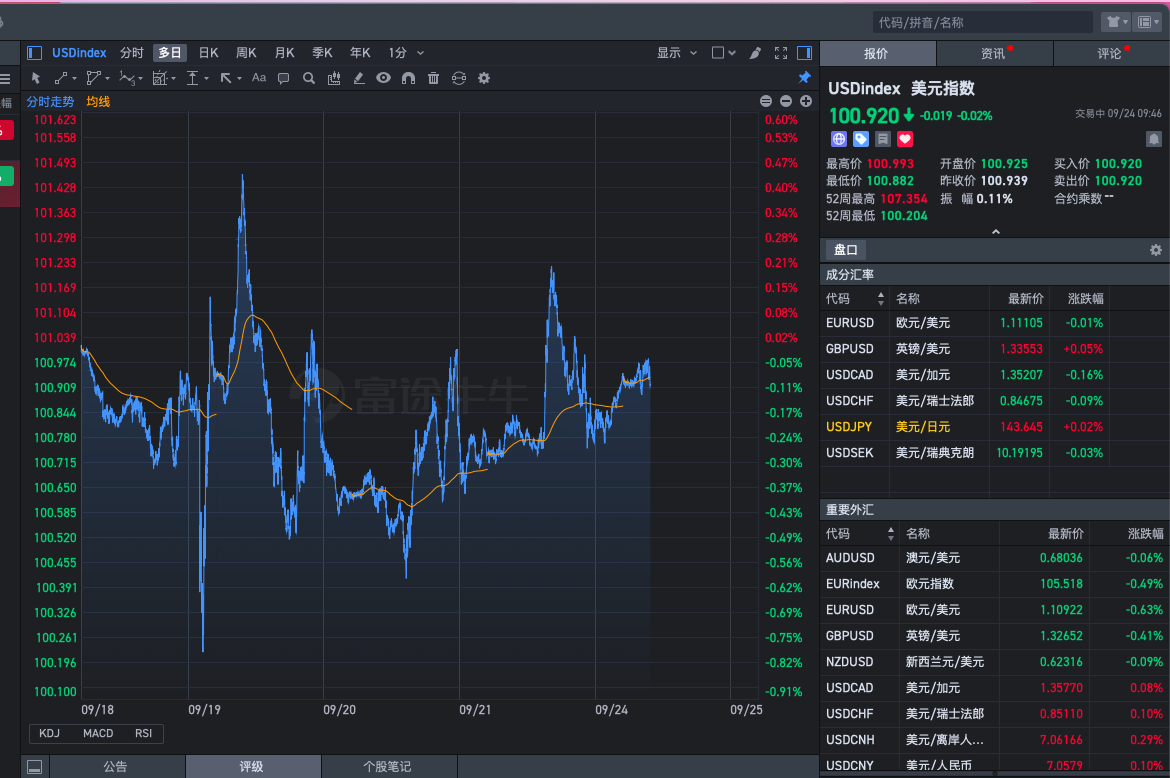
Task: Open 盘口 panel settings gear
Action: click(x=1156, y=250)
